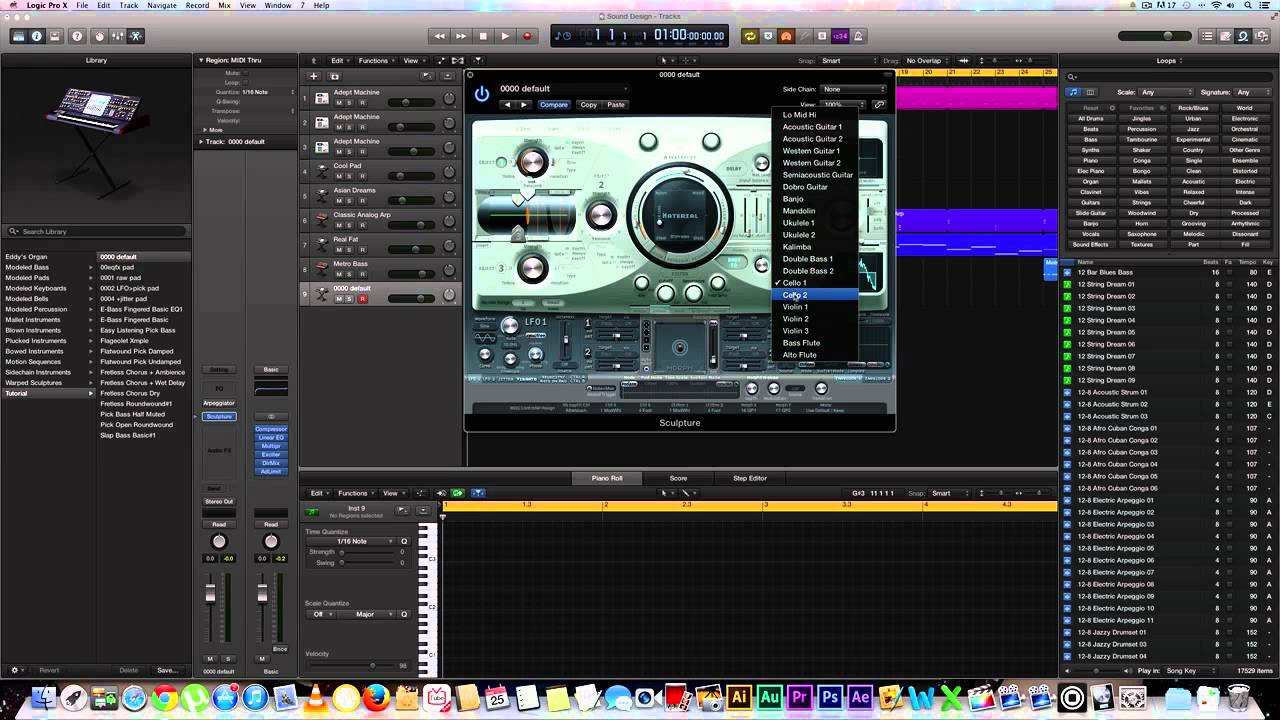The width and height of the screenshot is (1280, 720).
Task: Click the Compare button in Sculpture
Action: coord(554,104)
